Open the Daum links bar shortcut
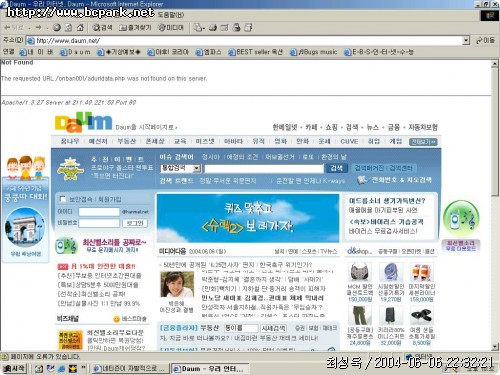Viewport: 500px width, 375px height. [75, 52]
